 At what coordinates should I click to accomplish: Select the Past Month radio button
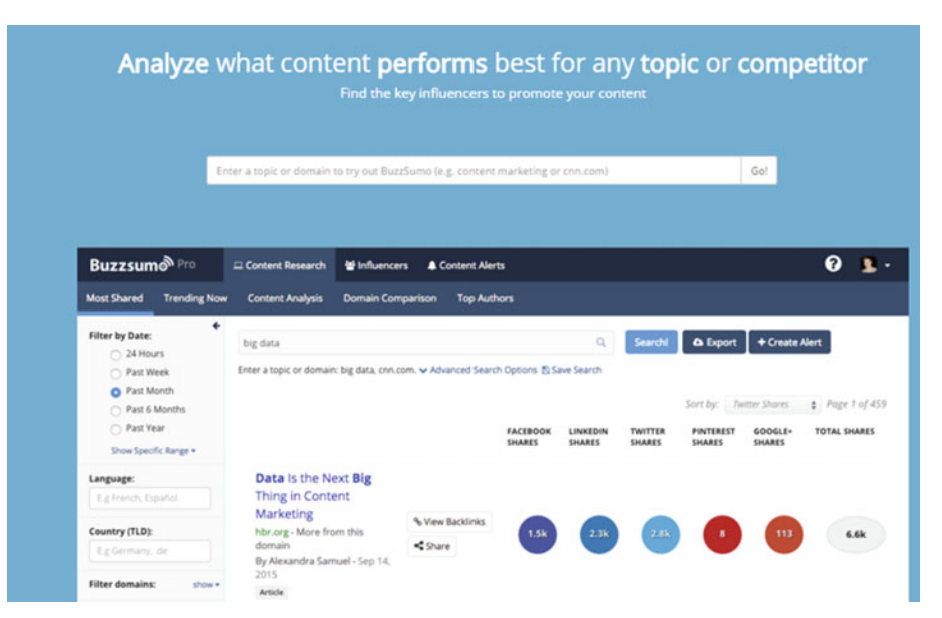pos(115,392)
